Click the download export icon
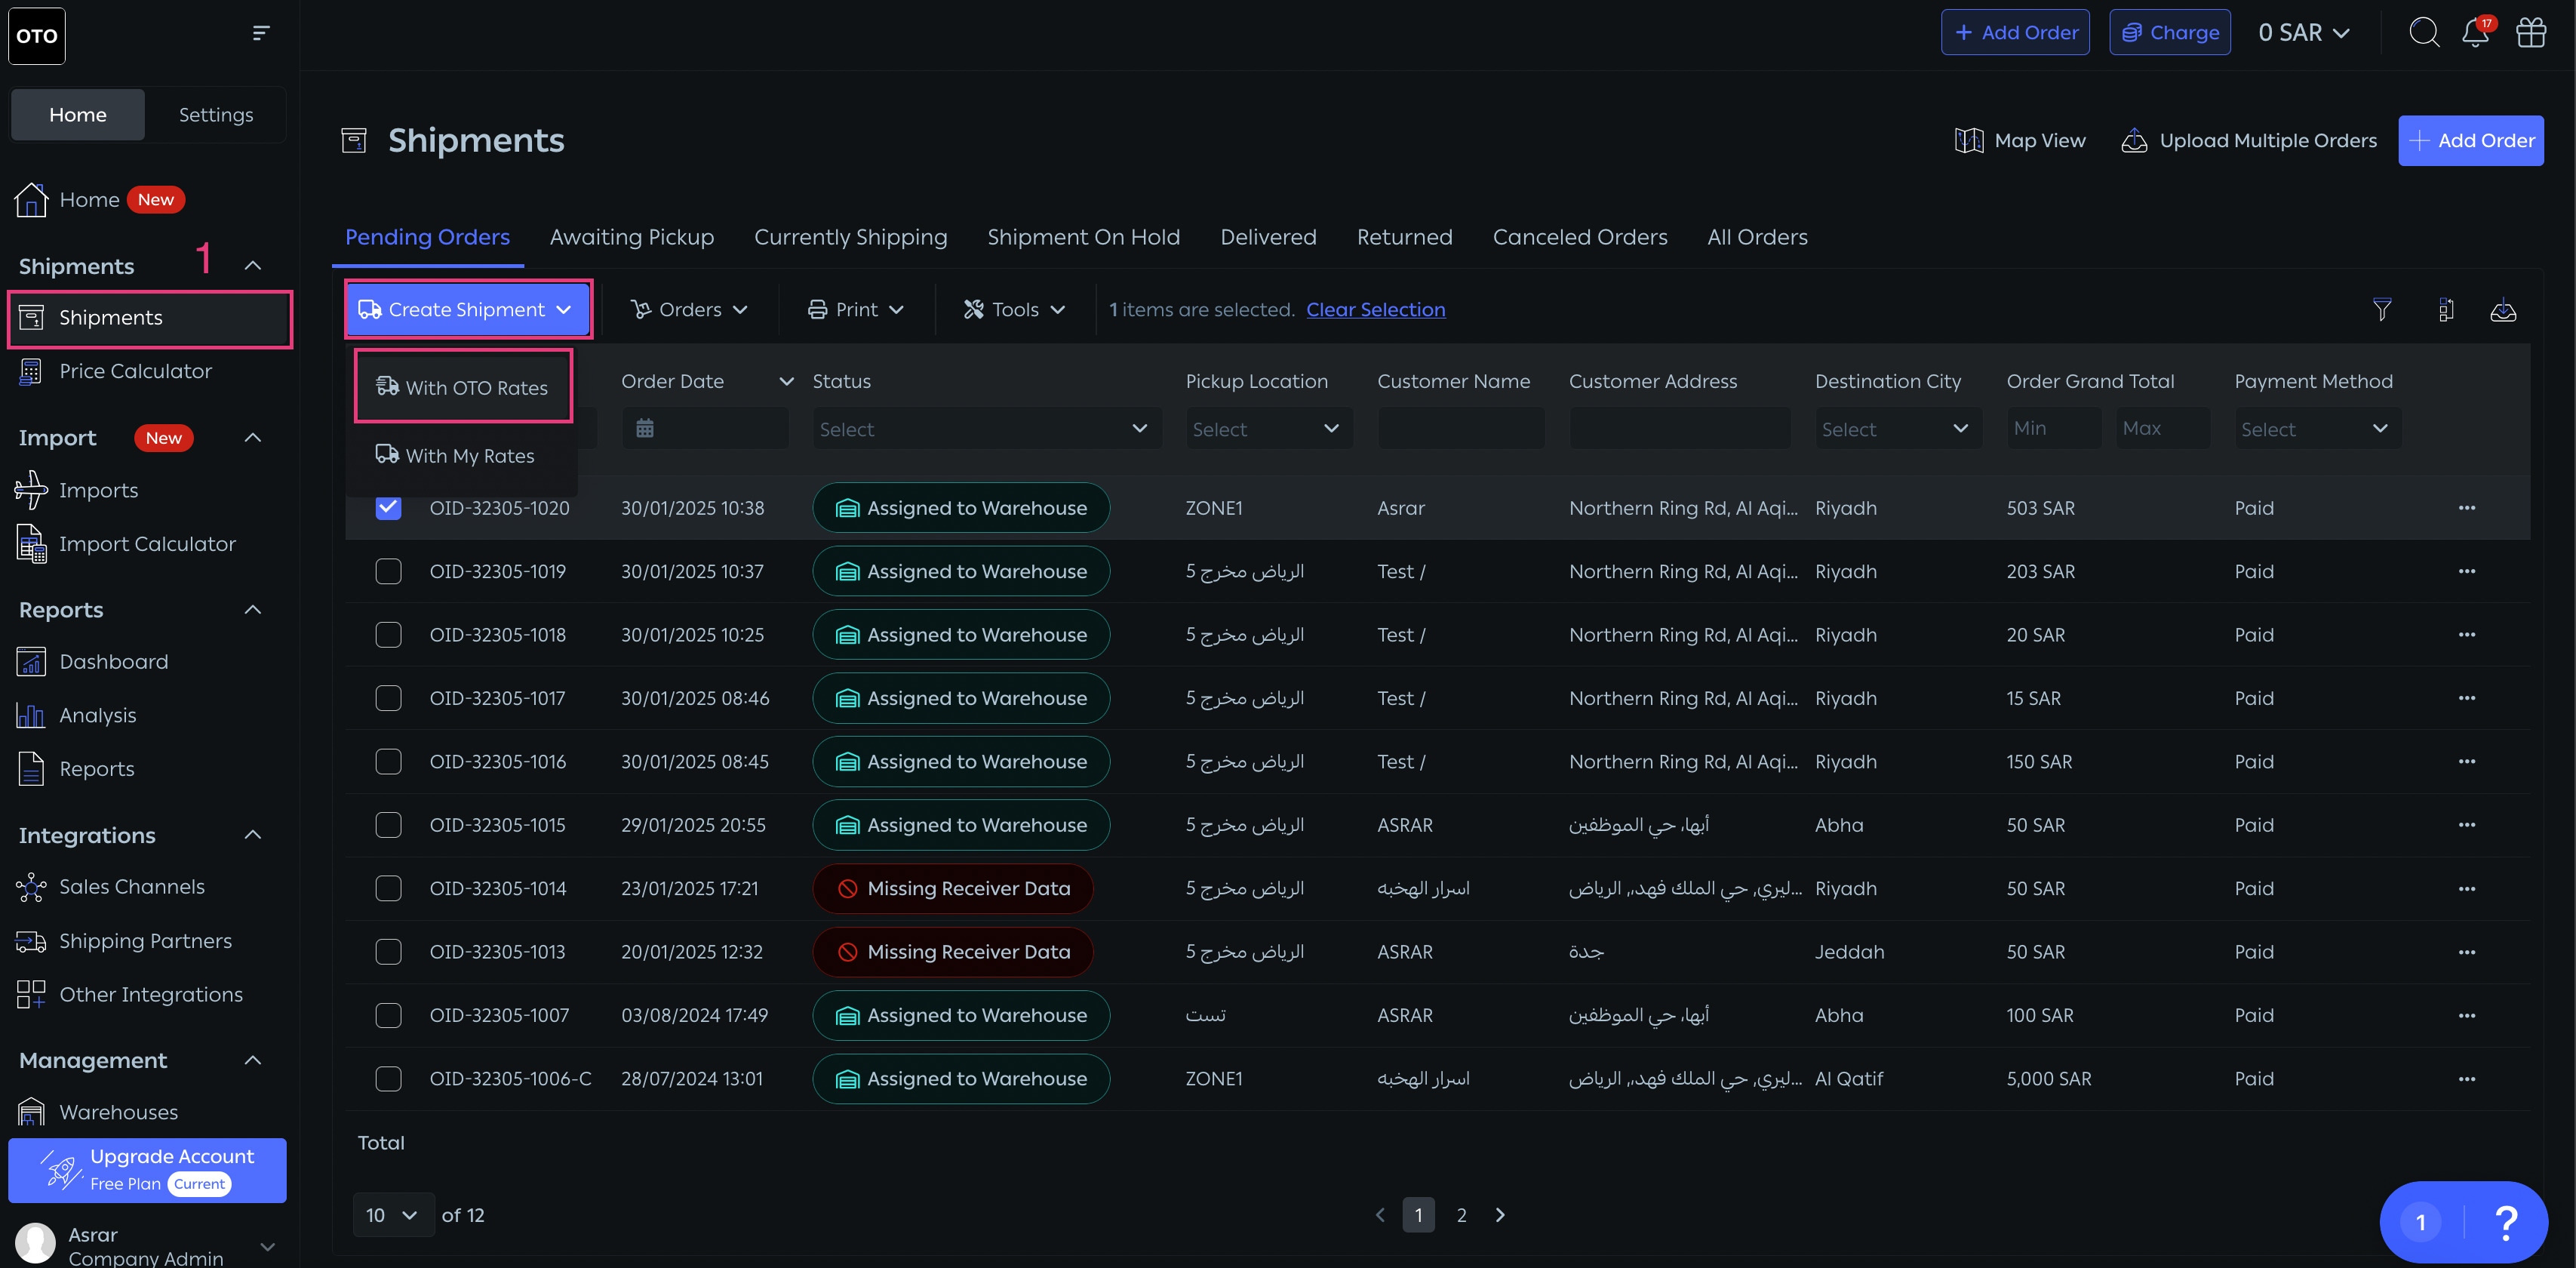The image size is (2576, 1268). coord(2503,310)
